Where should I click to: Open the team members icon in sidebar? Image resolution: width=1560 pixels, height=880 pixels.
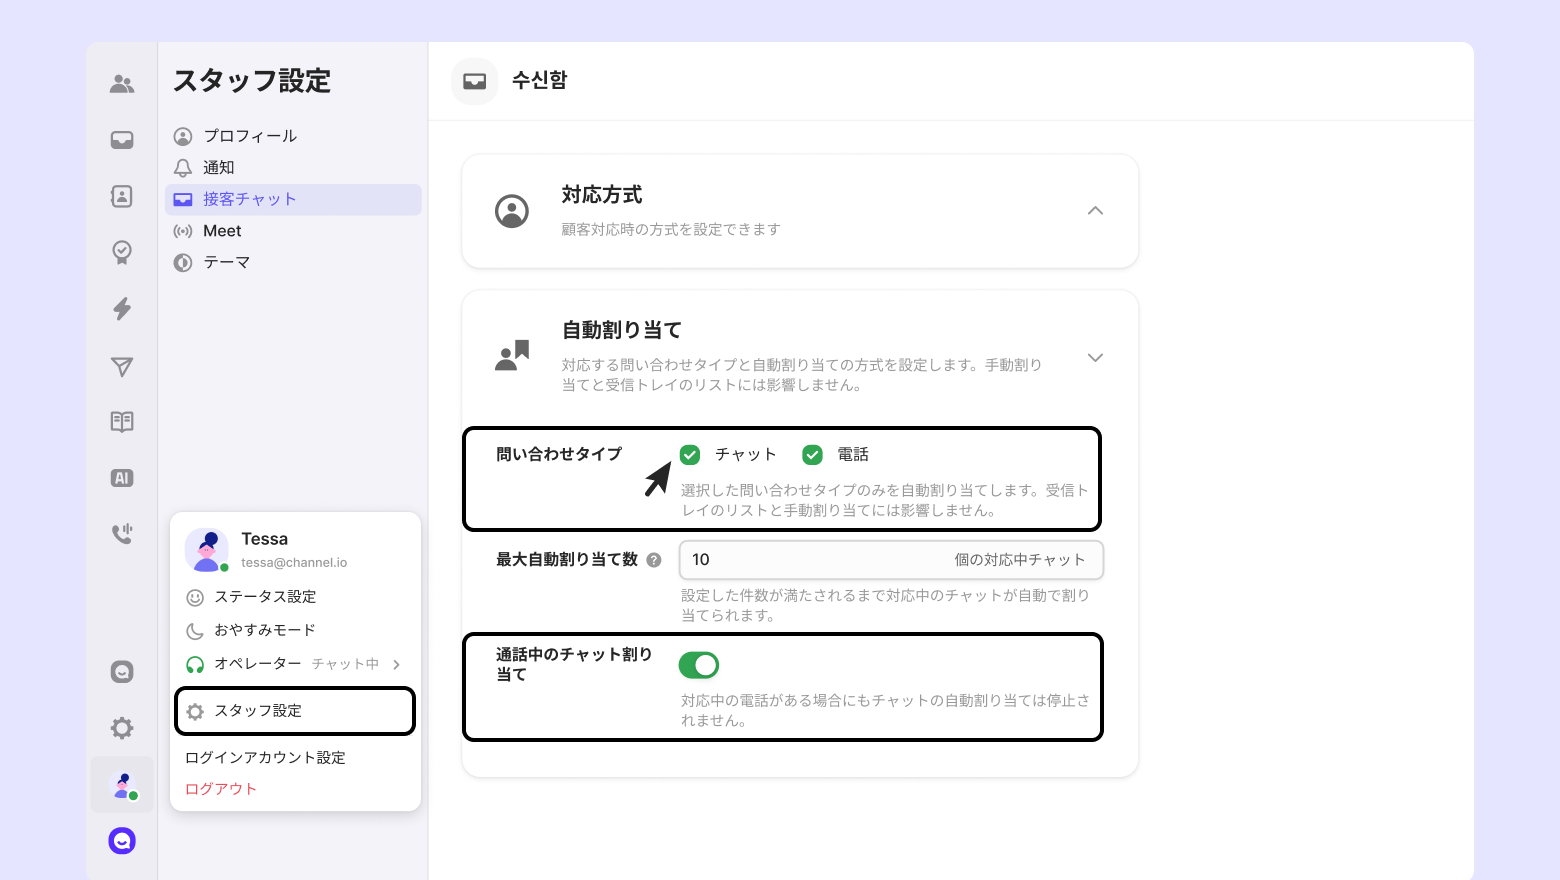122,84
